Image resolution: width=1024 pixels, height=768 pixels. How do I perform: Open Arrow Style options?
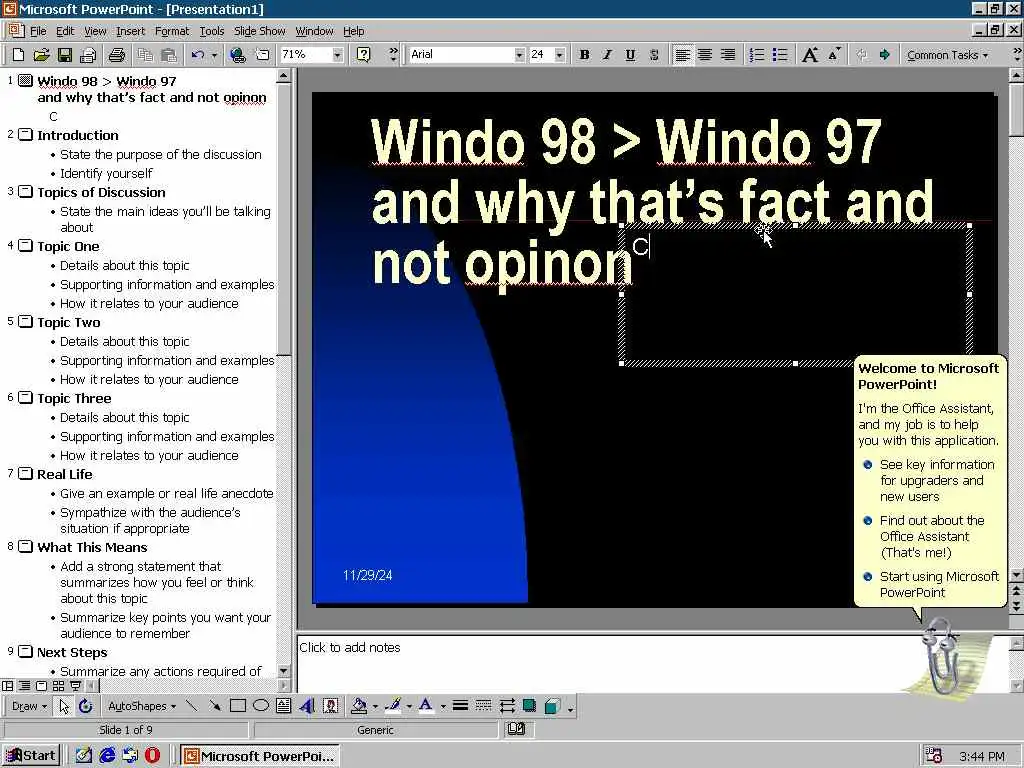(507, 706)
